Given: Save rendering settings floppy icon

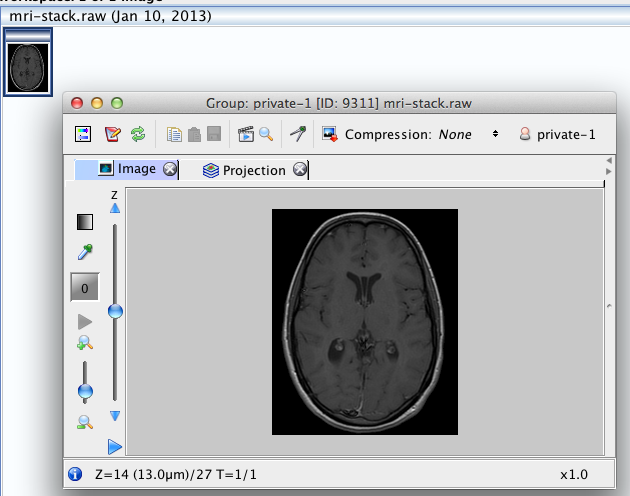Looking at the screenshot, I should pyautogui.click(x=214, y=134).
